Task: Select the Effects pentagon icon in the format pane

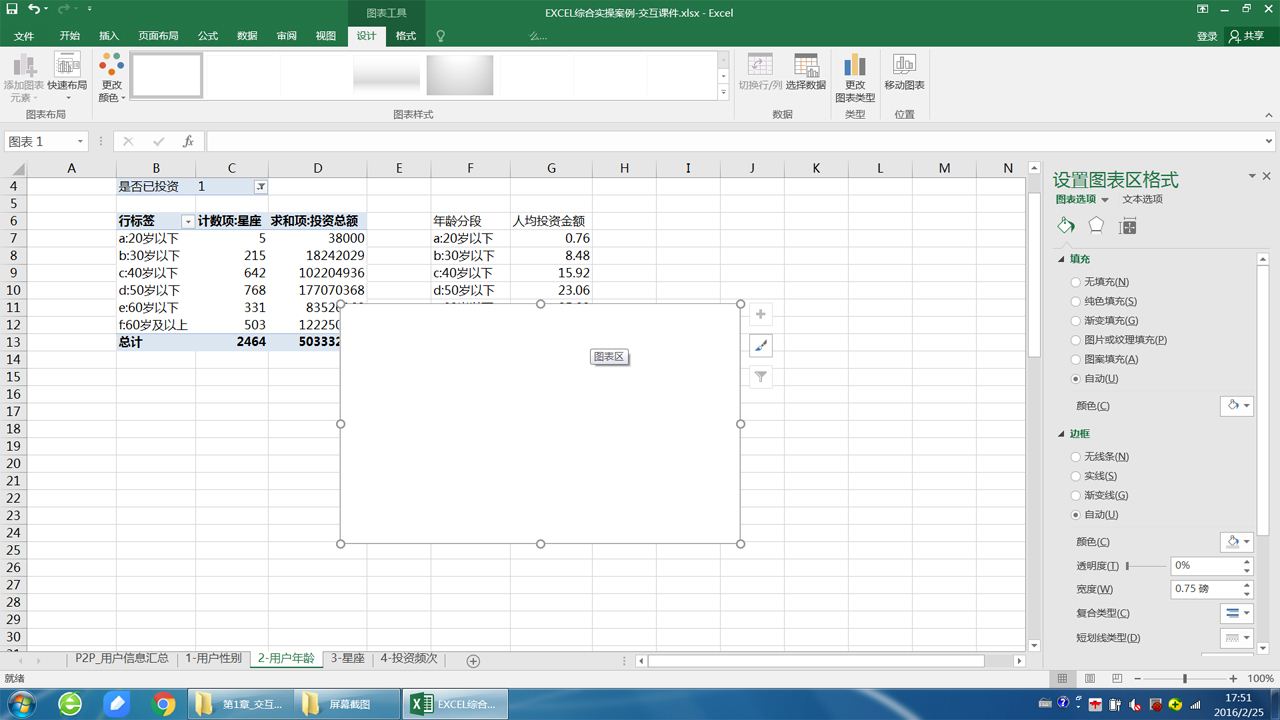Action: tap(1097, 226)
